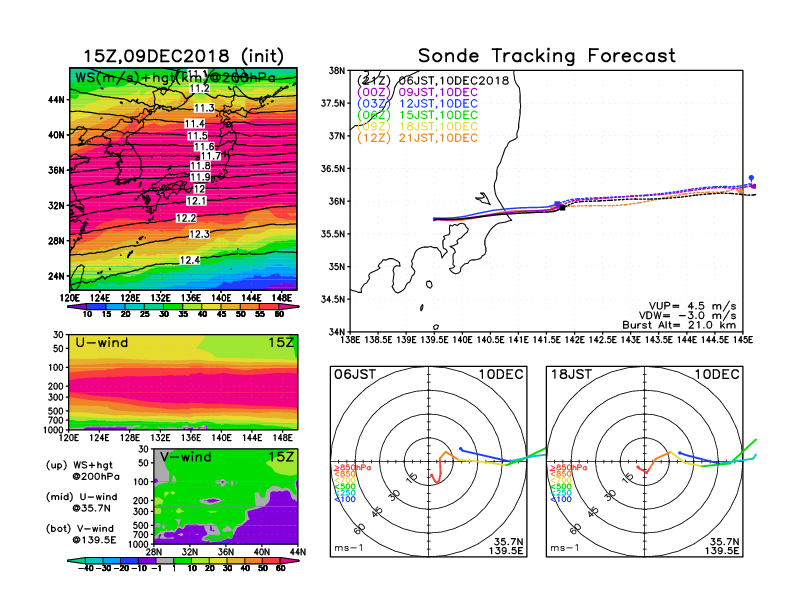This screenshot has height=612, width=792.
Task: Click the "06JST" hodograph title
Action: tap(355, 374)
